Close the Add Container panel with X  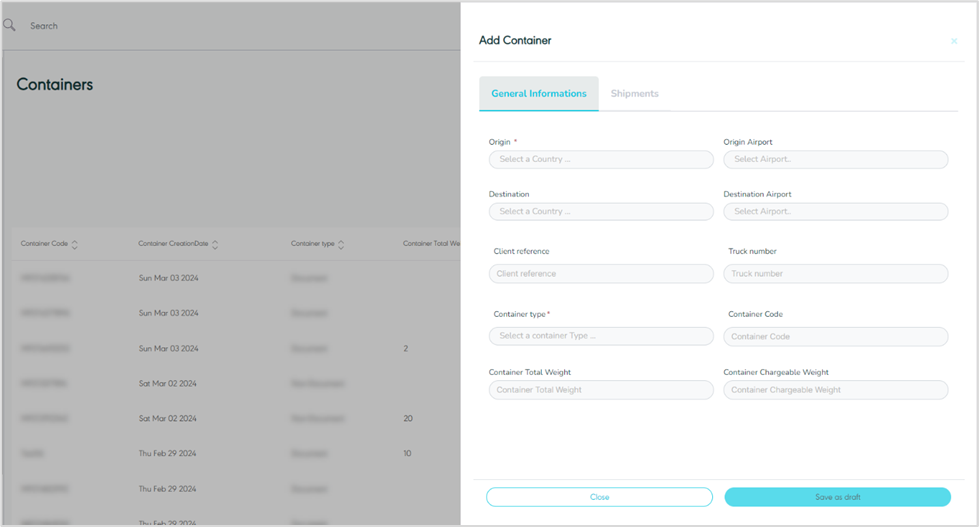coord(954,41)
